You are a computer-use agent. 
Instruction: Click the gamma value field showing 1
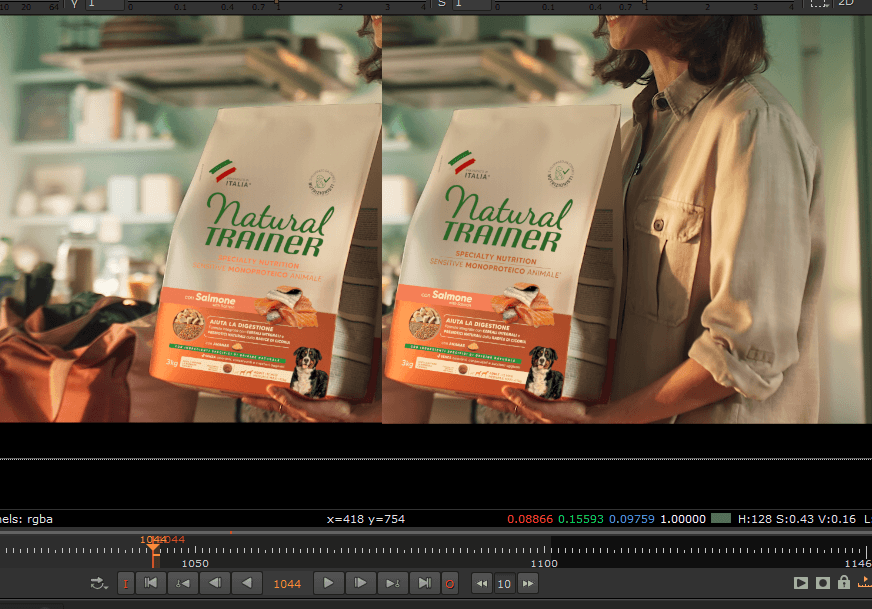click(103, 4)
